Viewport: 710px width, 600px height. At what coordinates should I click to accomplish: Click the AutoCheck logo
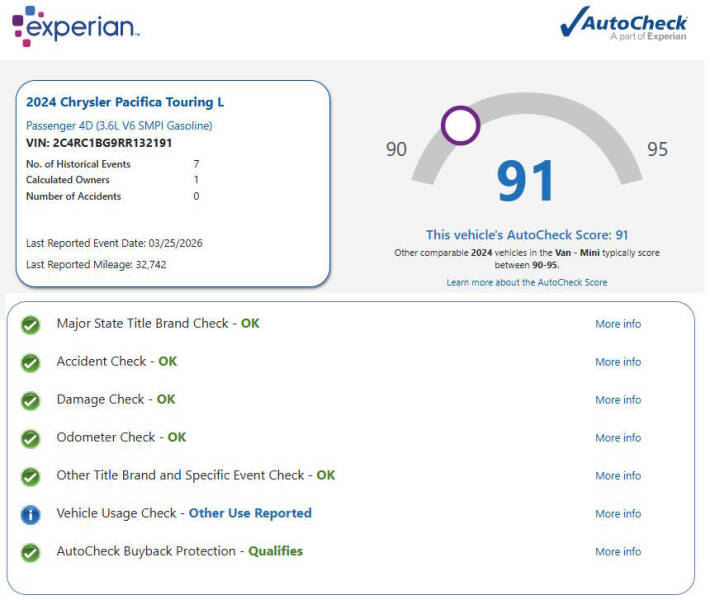click(x=624, y=23)
